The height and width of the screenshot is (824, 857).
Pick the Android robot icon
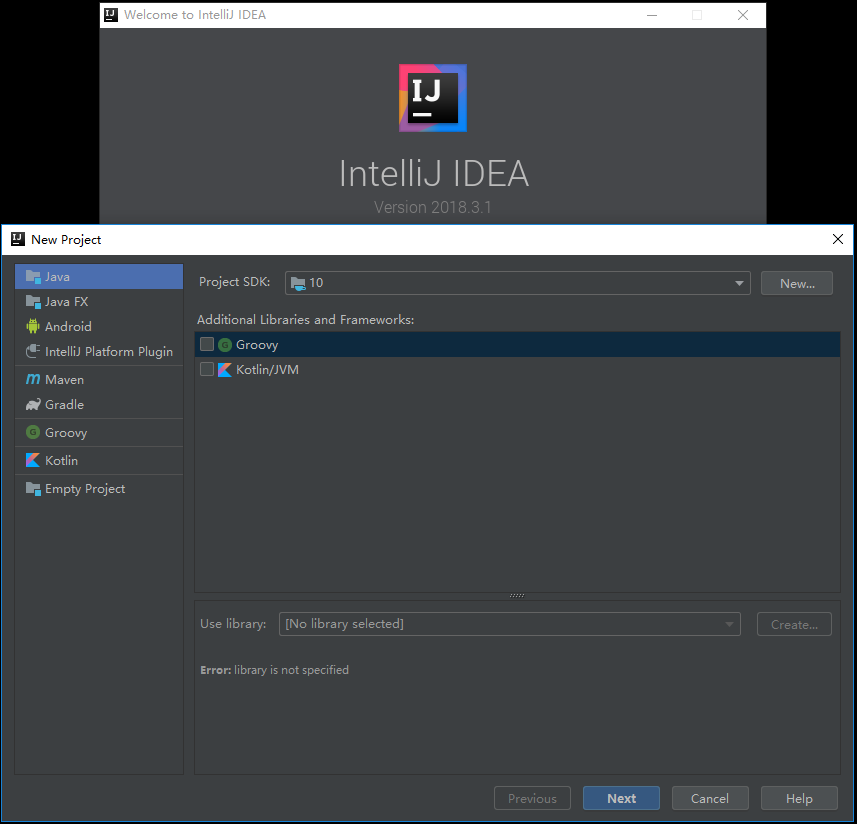[x=33, y=326]
